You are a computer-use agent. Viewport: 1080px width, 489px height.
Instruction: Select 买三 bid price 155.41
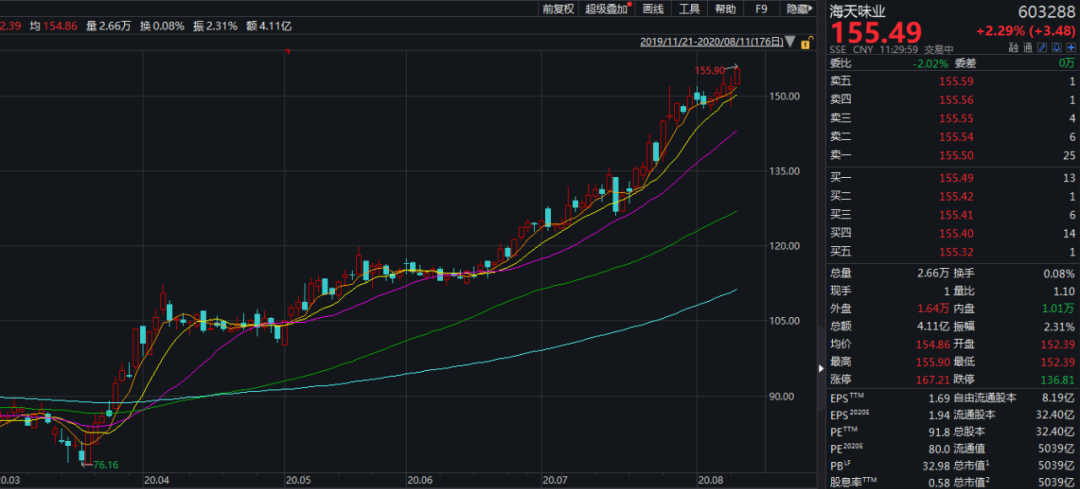coord(957,216)
